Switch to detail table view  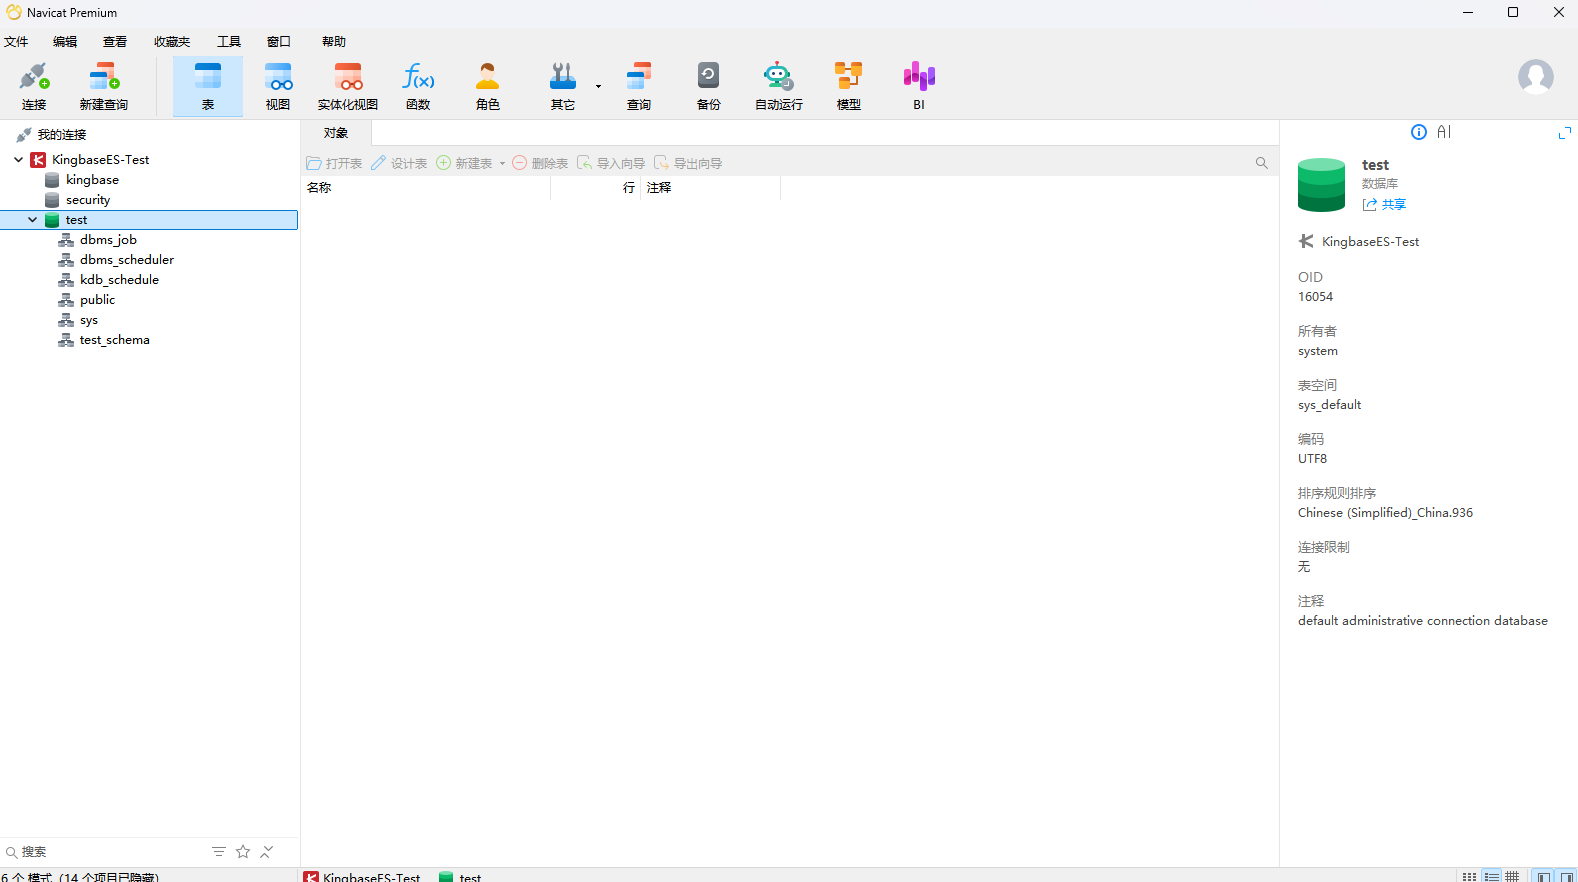(1512, 876)
